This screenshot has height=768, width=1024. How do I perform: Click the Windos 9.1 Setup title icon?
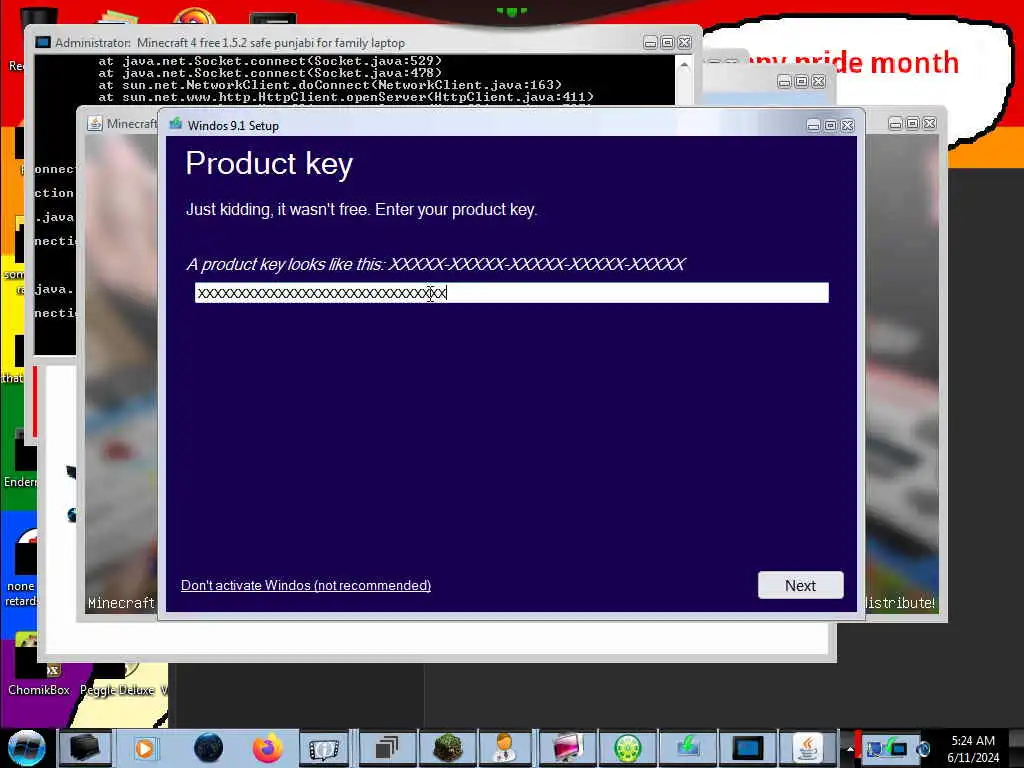click(176, 124)
